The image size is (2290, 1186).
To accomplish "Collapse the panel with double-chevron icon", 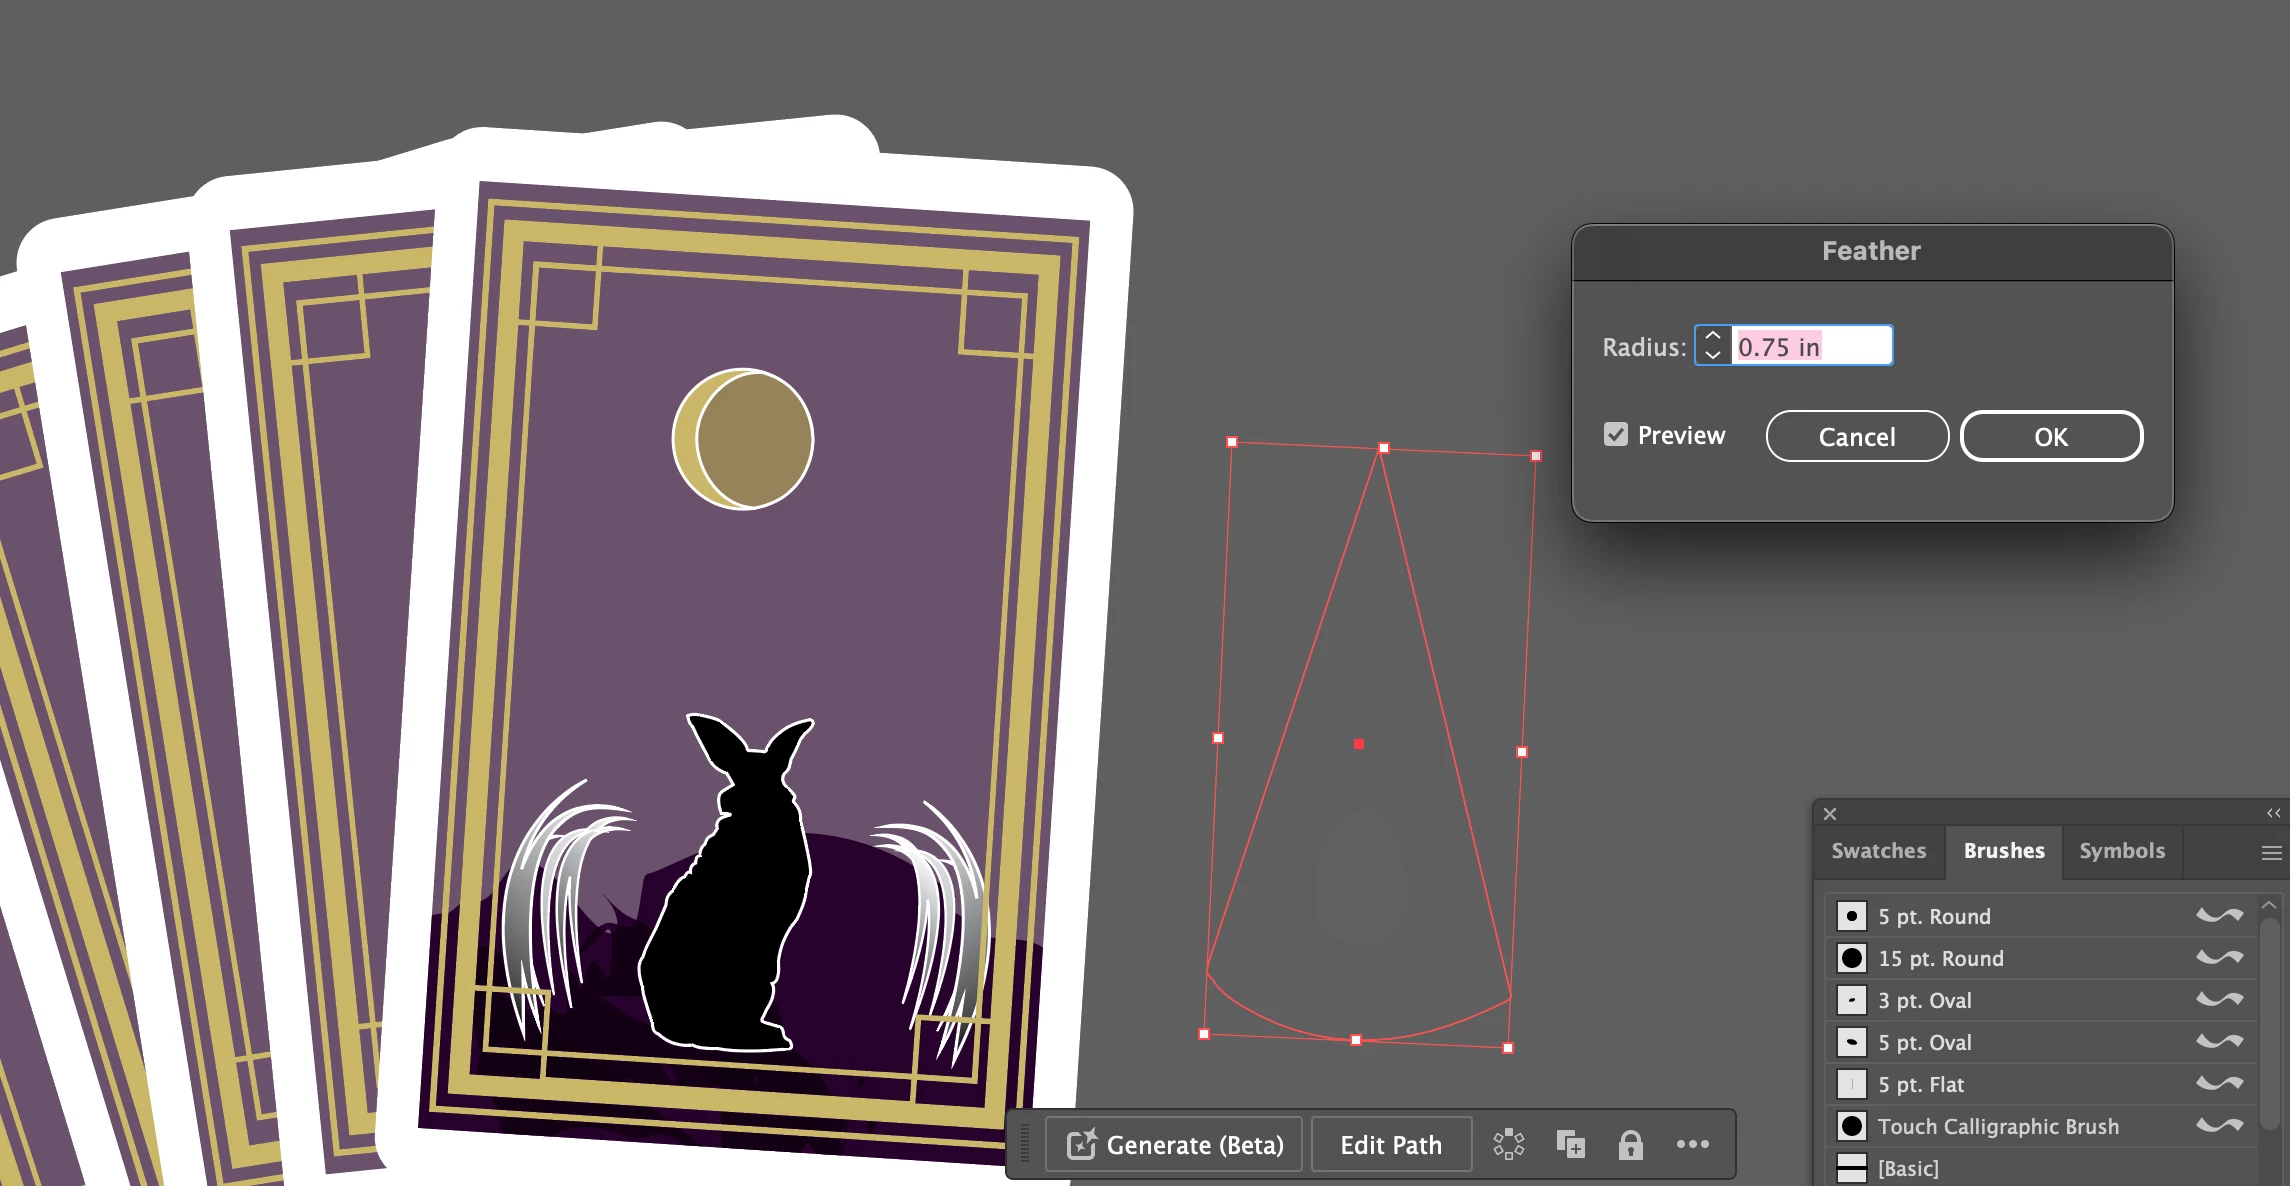I will [x=2273, y=813].
